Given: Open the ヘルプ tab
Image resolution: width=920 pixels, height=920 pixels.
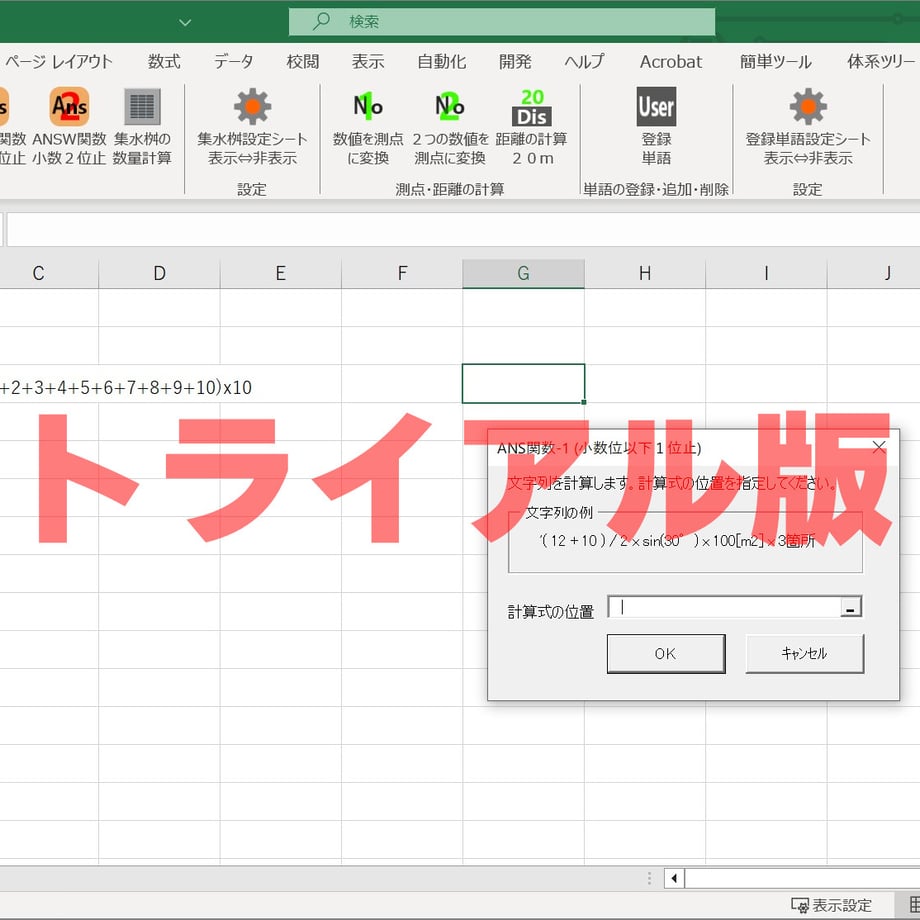Looking at the screenshot, I should tap(584, 62).
